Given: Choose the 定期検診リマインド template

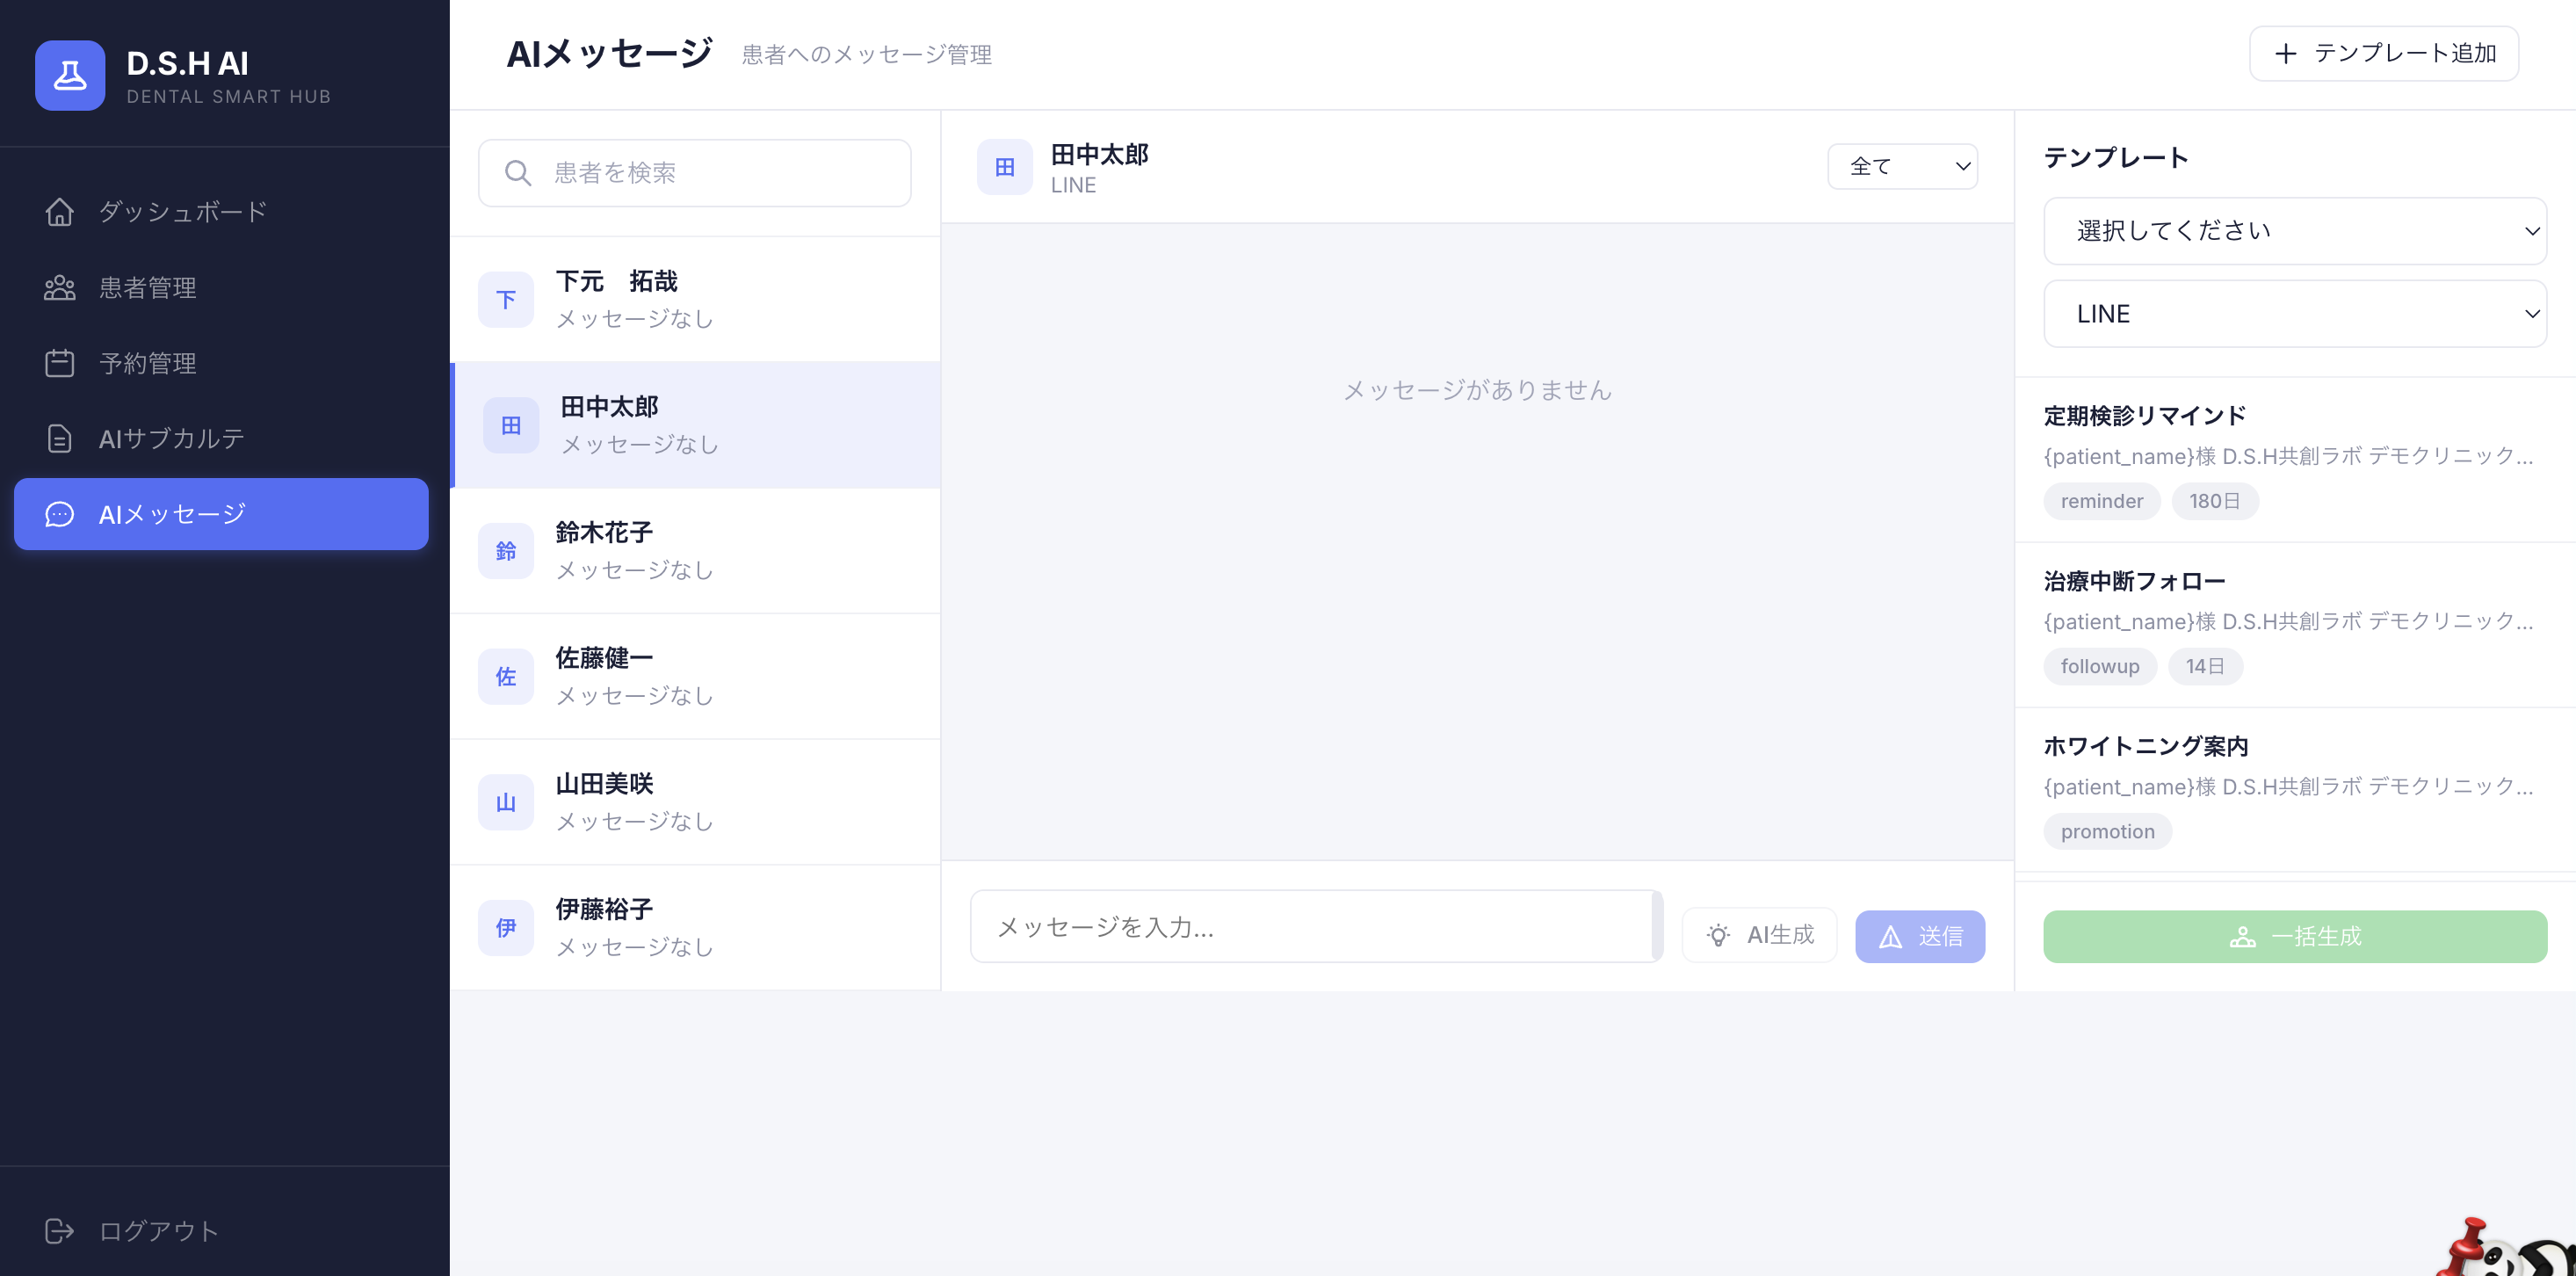Looking at the screenshot, I should coord(2295,460).
